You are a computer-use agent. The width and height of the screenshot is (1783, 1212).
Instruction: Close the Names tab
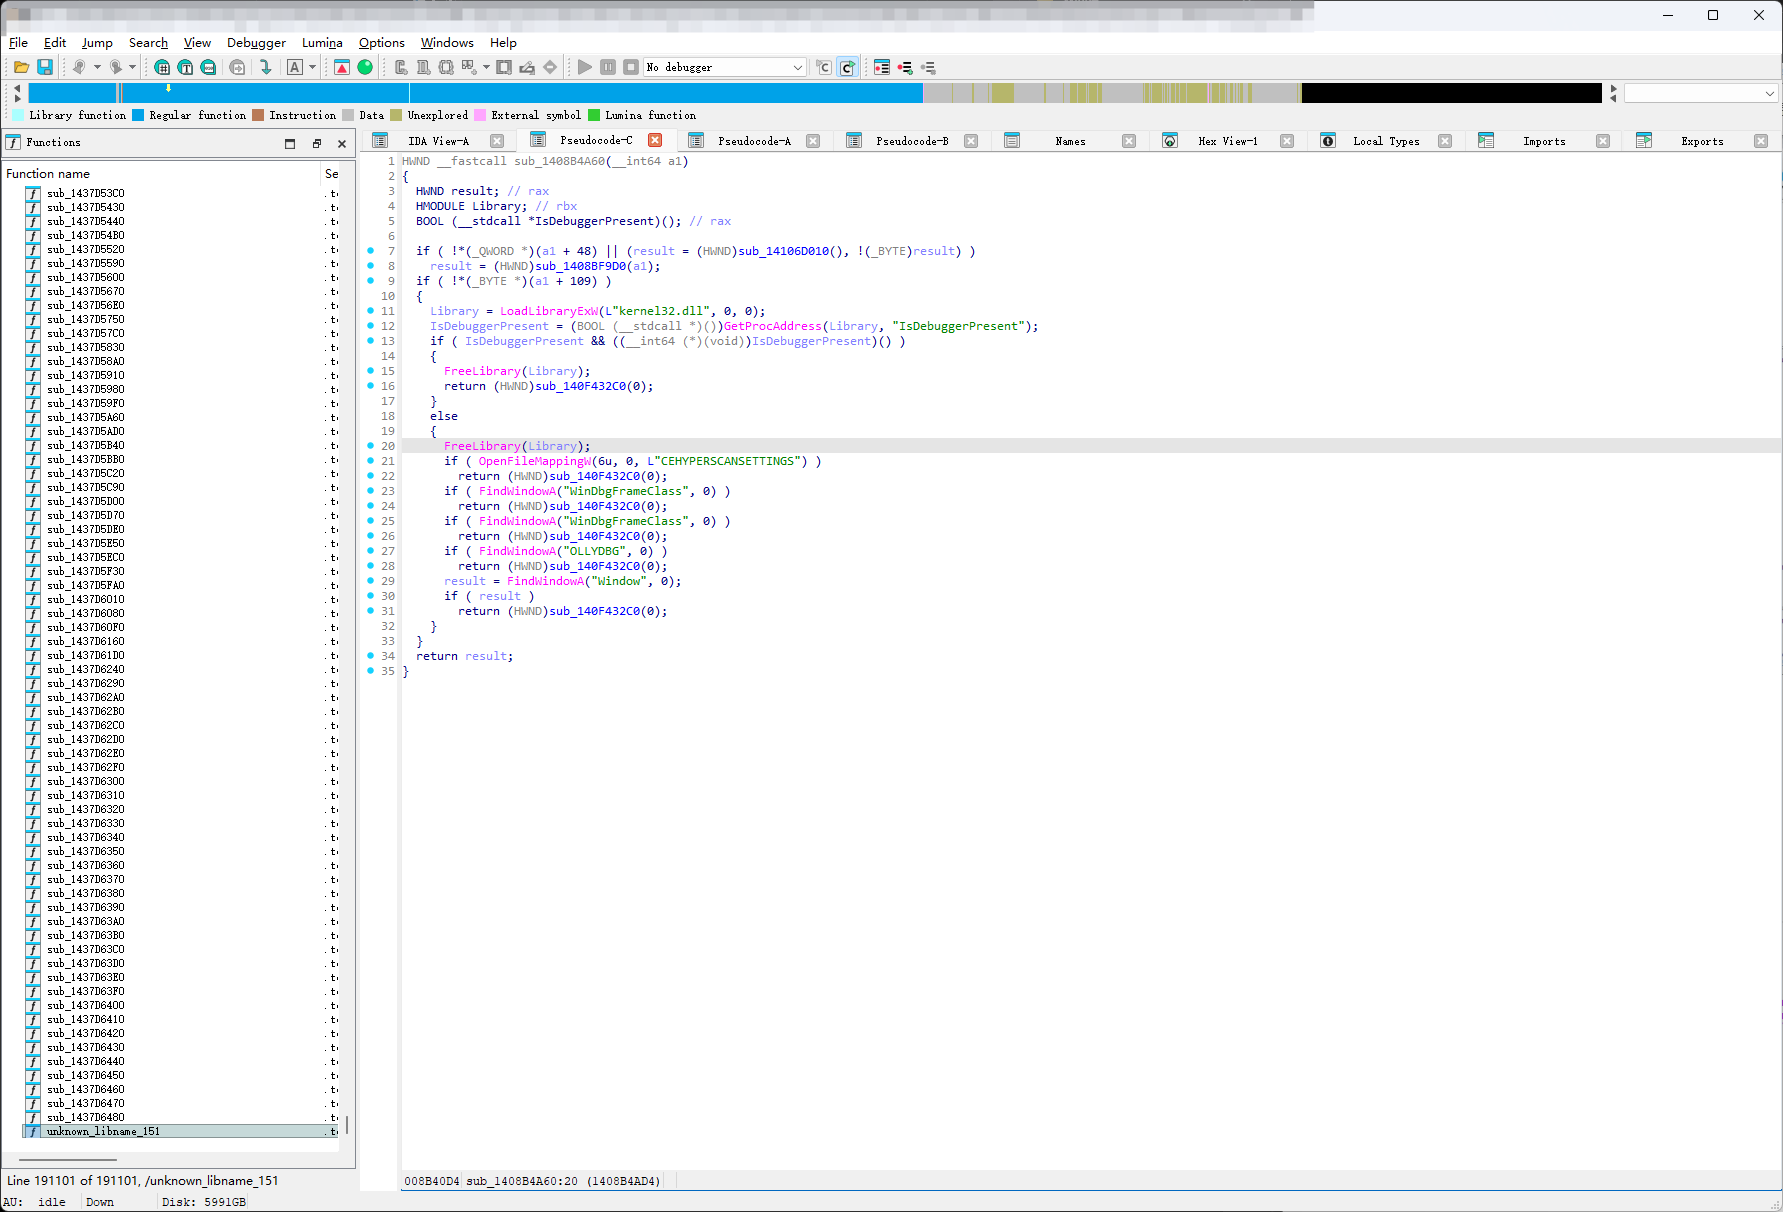tap(1129, 141)
